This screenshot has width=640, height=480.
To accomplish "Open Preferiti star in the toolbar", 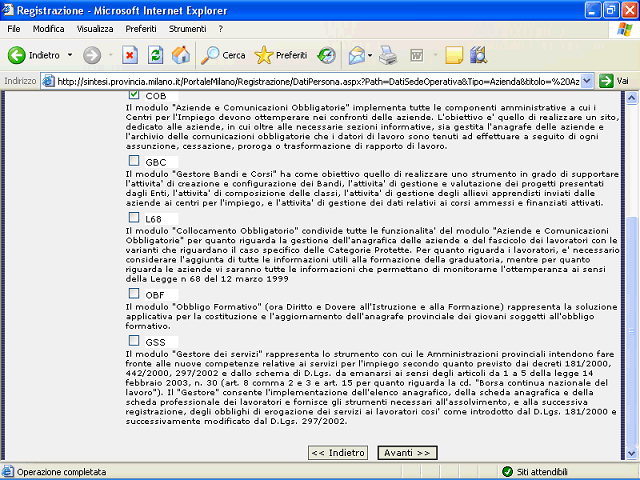I will tap(264, 55).
